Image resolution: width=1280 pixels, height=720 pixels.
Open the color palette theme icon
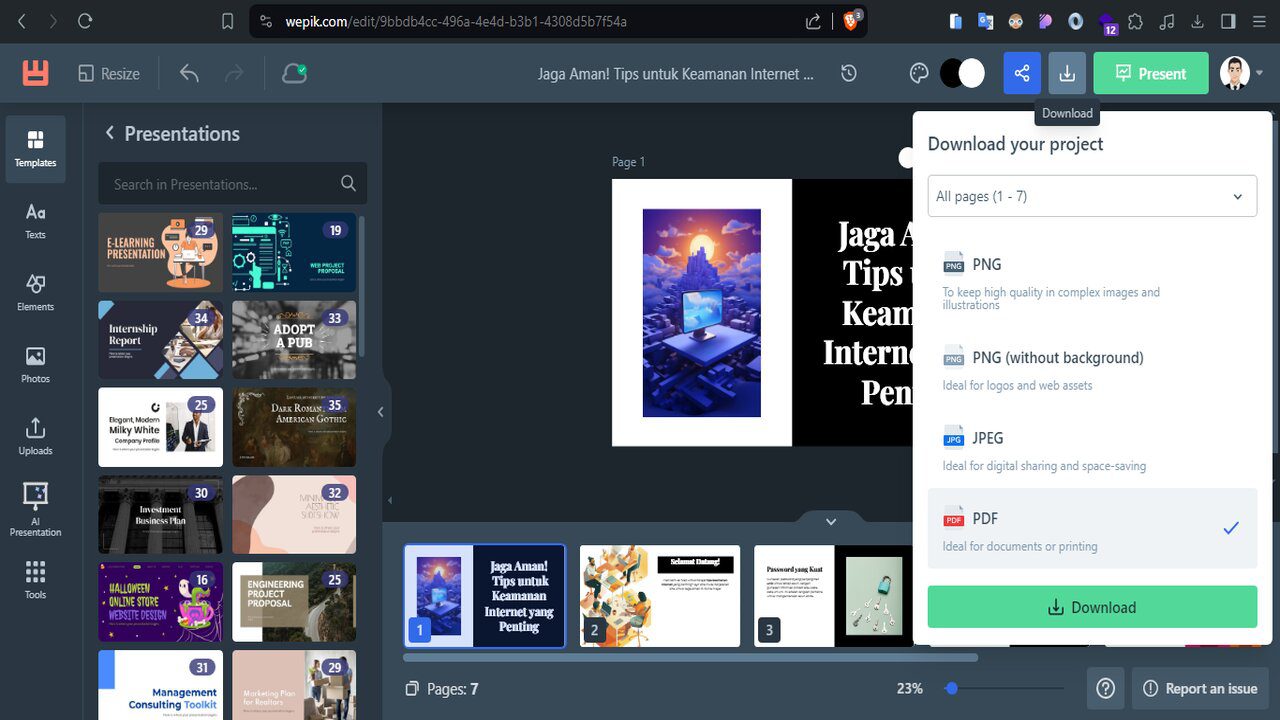coord(919,73)
